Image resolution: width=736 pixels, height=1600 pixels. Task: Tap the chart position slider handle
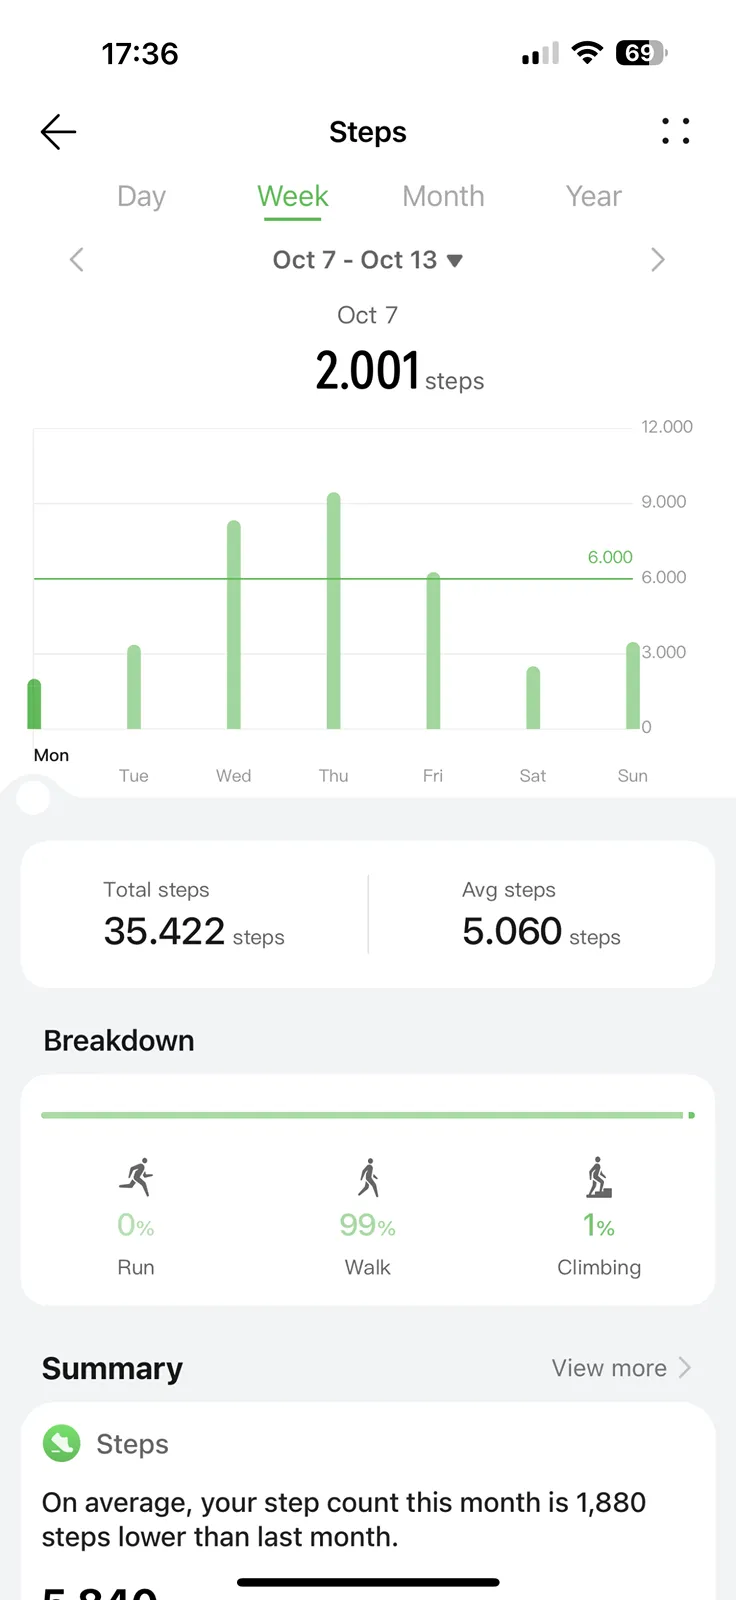pos(34,797)
